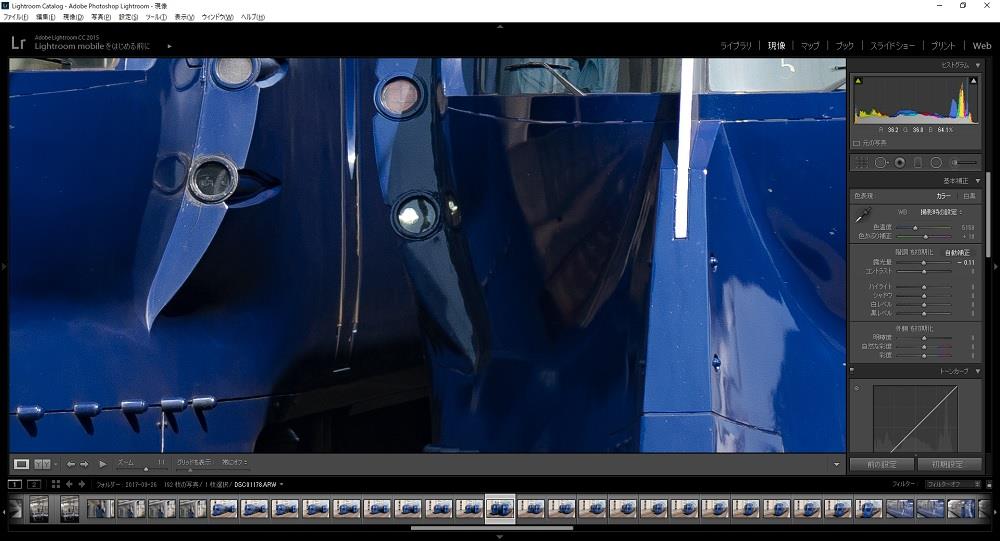Select the radial filter tool
The width and height of the screenshot is (1000, 541).
click(936, 163)
